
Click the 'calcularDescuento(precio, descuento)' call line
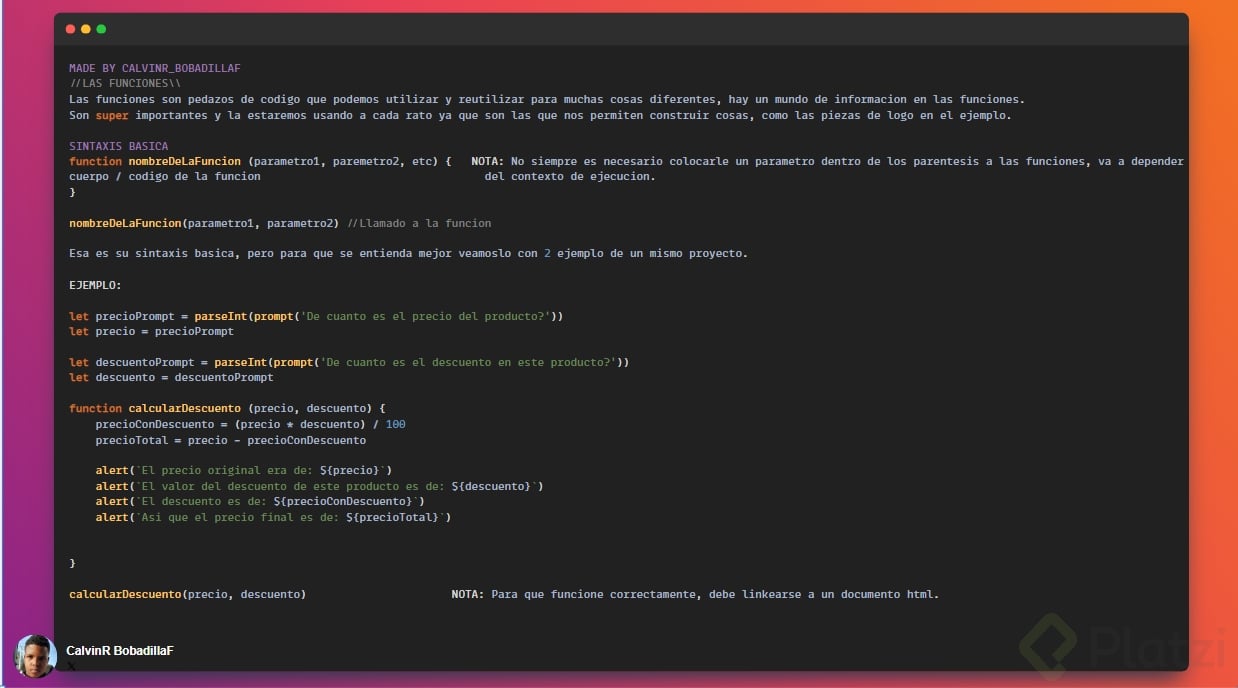[x=188, y=594]
